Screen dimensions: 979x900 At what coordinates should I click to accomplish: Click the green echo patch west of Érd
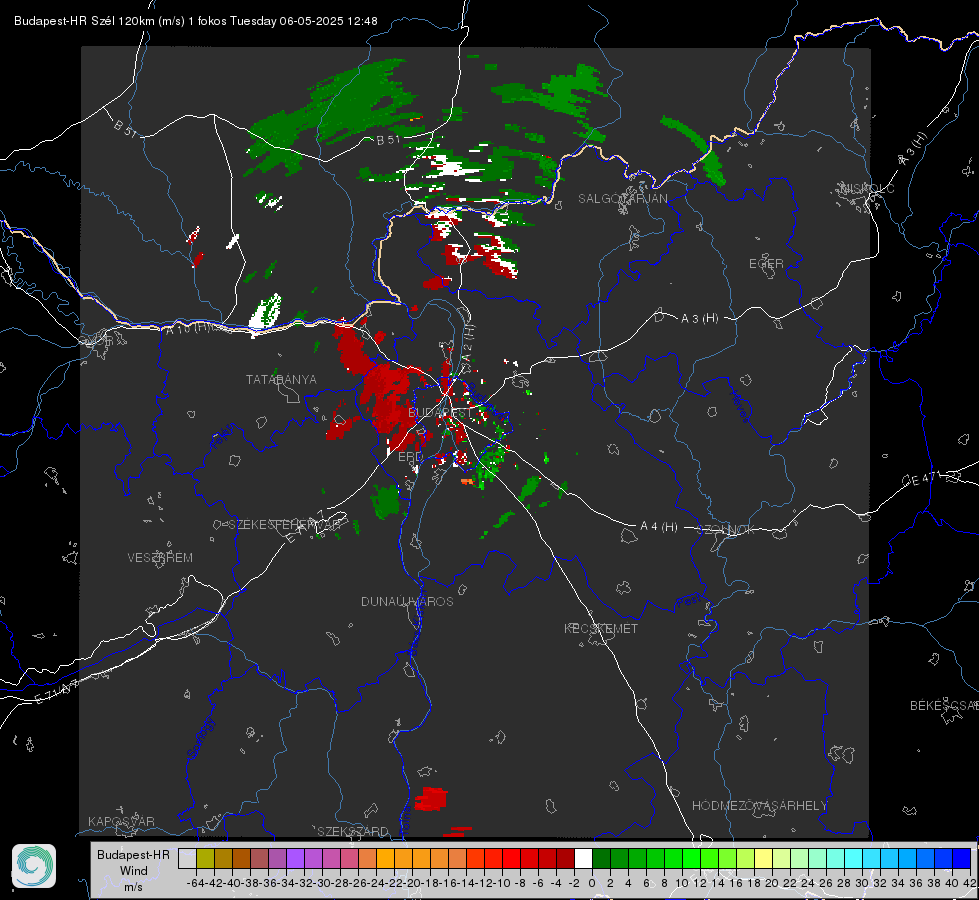click(x=385, y=501)
